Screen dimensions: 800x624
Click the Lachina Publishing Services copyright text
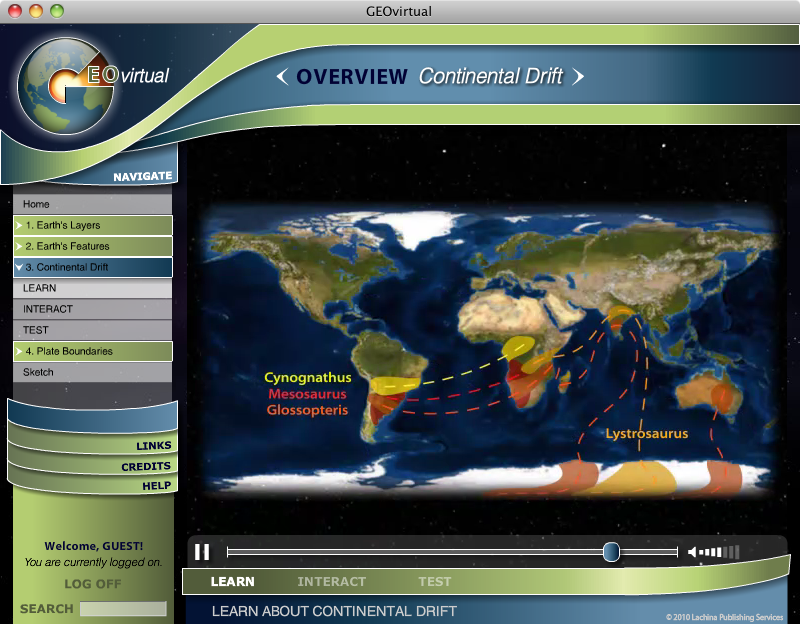click(724, 617)
